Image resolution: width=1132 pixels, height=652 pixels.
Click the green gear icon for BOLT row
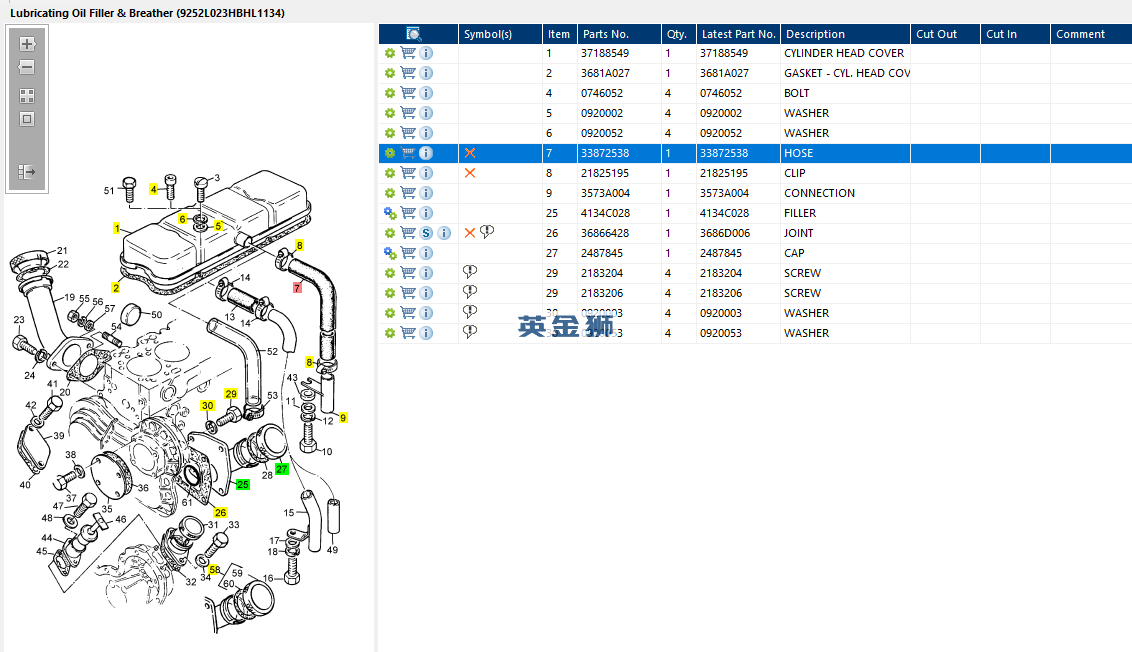[x=390, y=93]
